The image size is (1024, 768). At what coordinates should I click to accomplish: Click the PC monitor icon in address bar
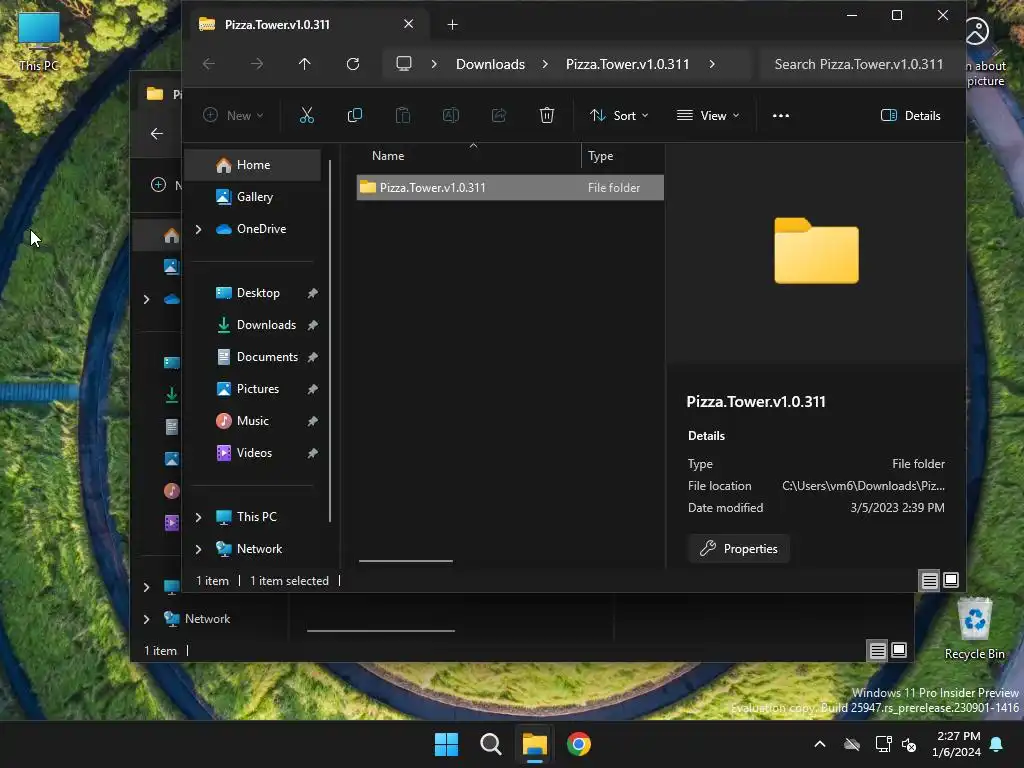[404, 64]
